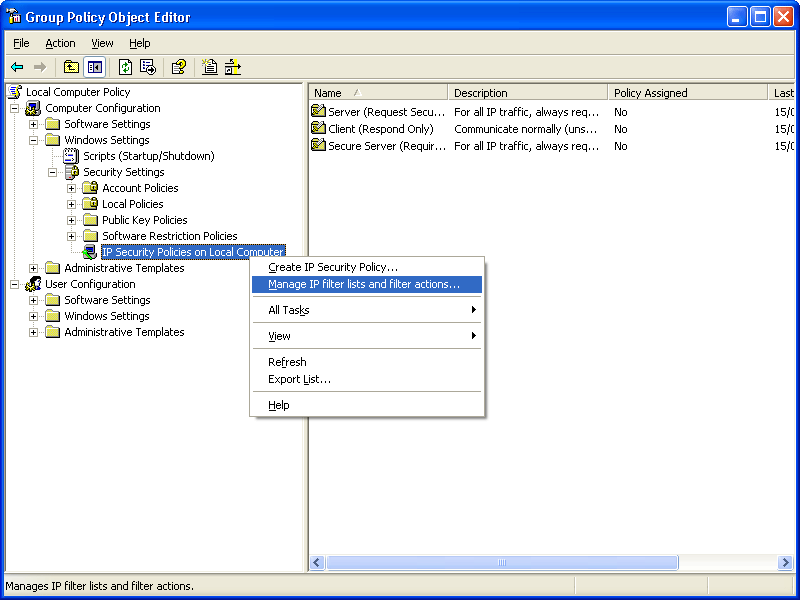Select Software Settings label under User Configuration

click(107, 300)
